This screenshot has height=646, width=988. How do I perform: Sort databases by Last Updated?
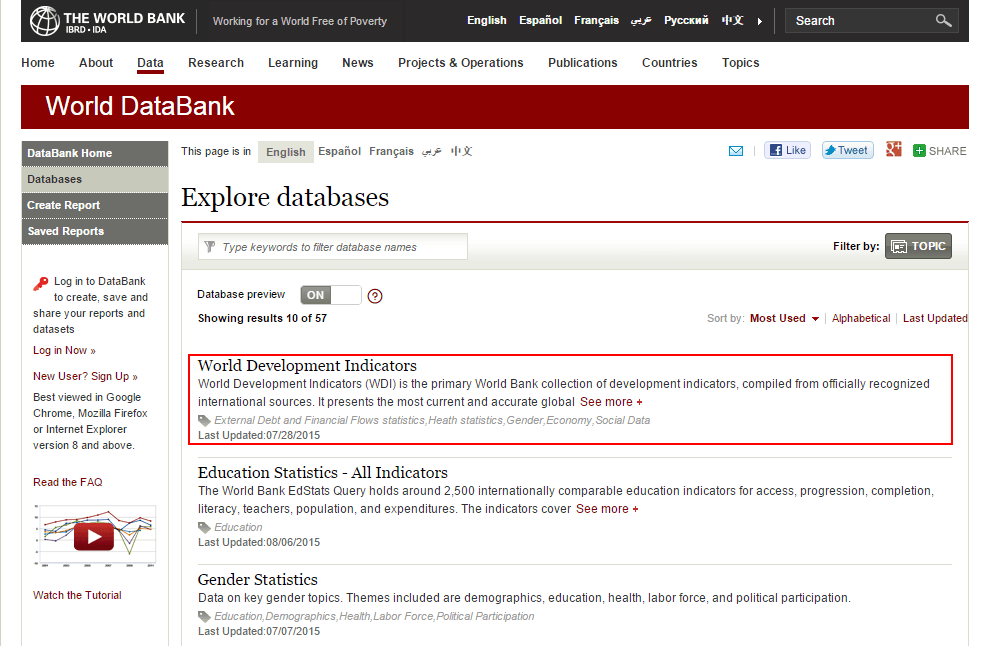pos(935,318)
